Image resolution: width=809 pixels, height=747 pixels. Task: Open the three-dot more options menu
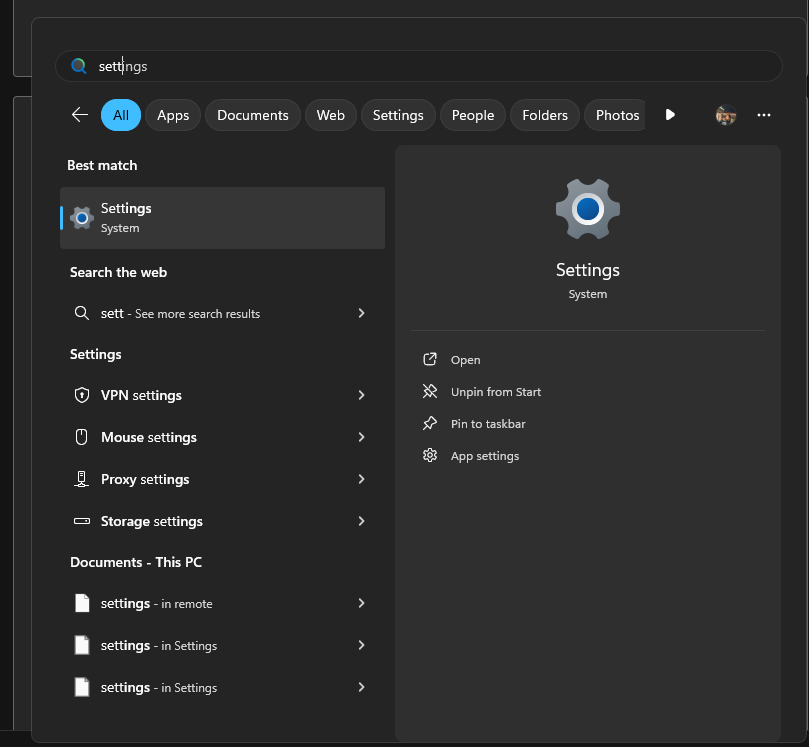[764, 115]
